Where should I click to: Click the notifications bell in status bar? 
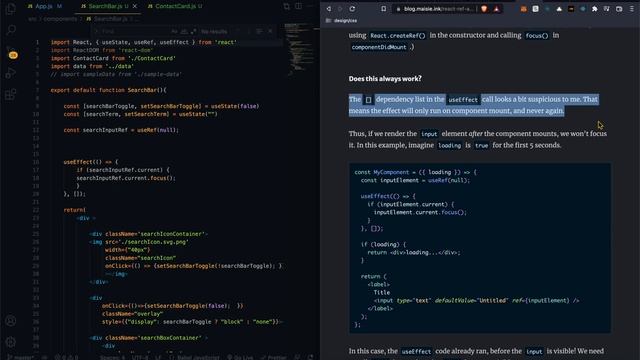click(x=311, y=357)
